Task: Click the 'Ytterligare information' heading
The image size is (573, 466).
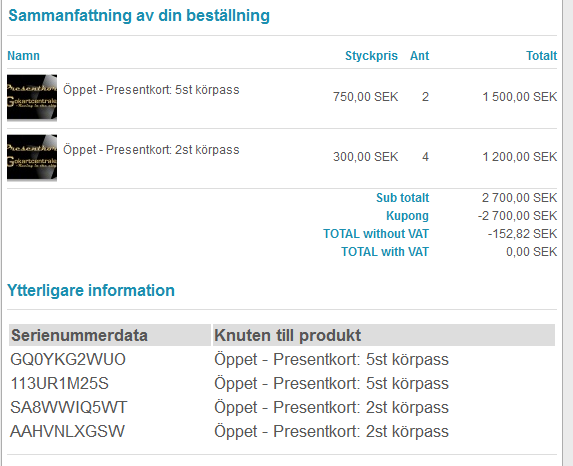Action: [91, 291]
